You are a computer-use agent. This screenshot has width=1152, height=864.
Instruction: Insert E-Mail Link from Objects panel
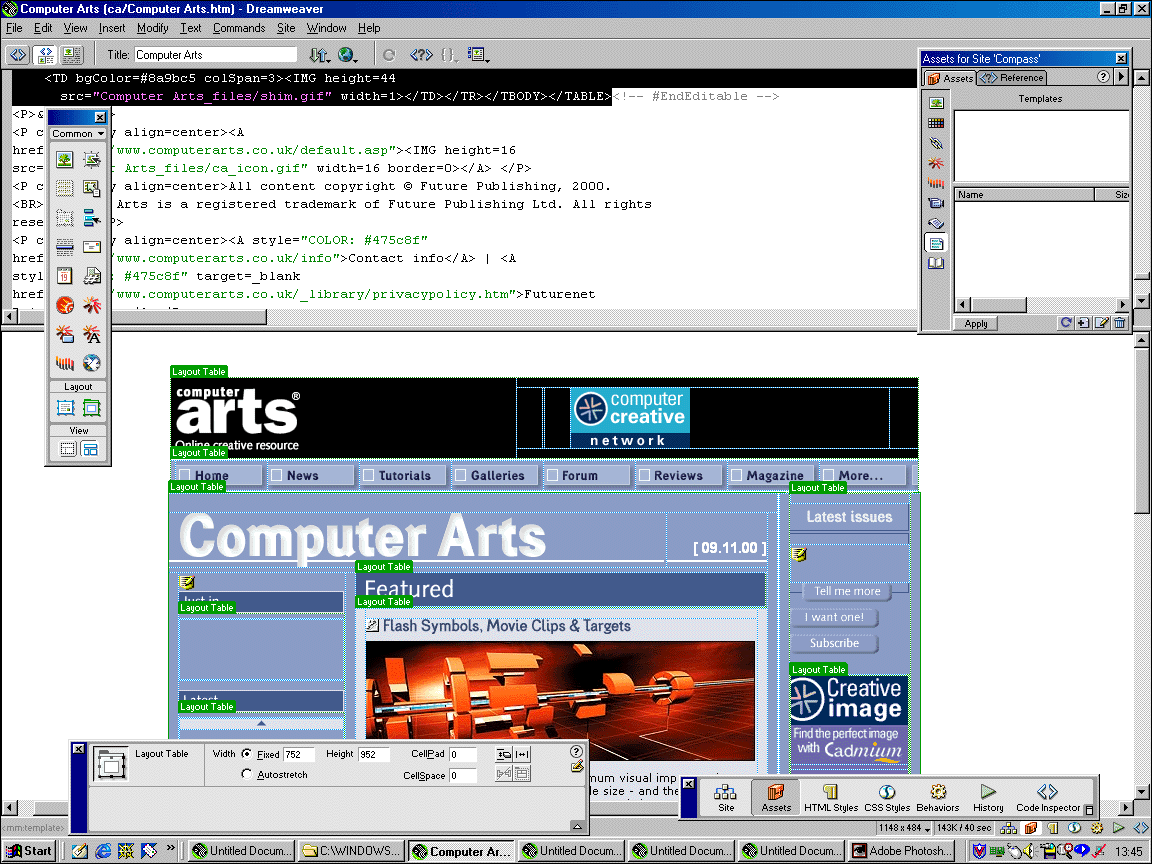(92, 247)
